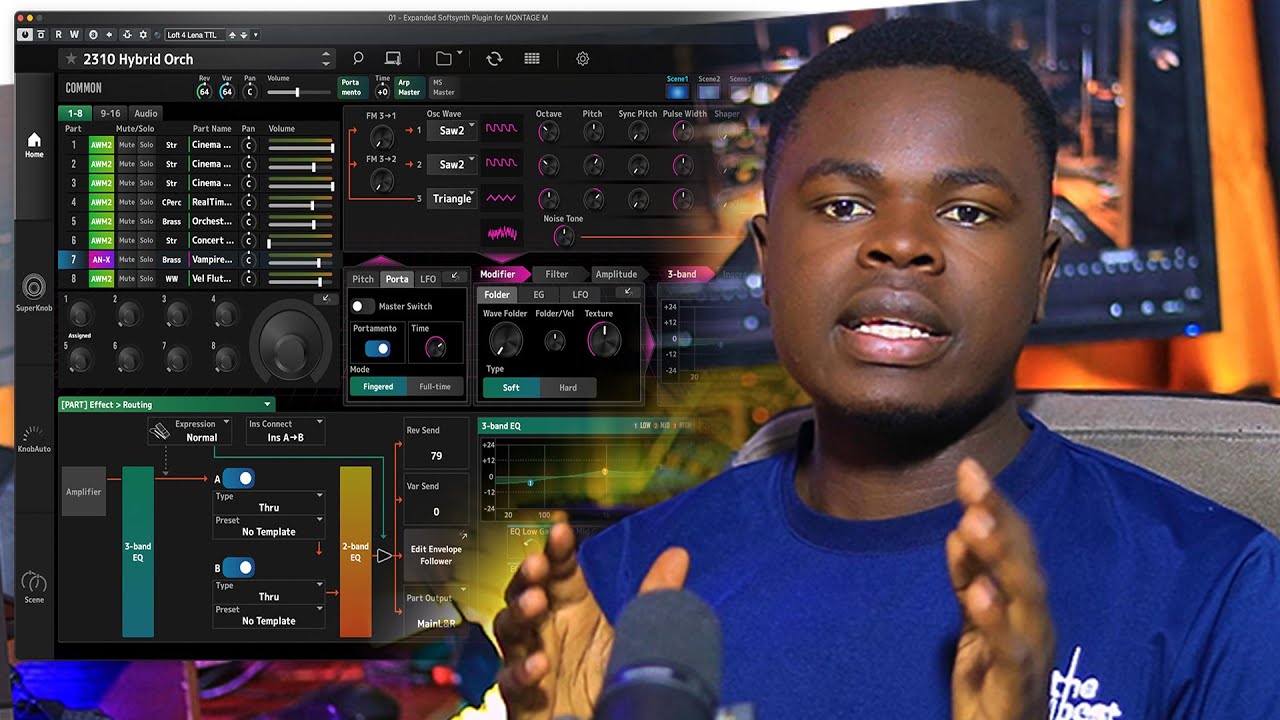This screenshot has height=720, width=1280.
Task: Open Insert B Preset No Template dropdown
Action: pyautogui.click(x=269, y=615)
